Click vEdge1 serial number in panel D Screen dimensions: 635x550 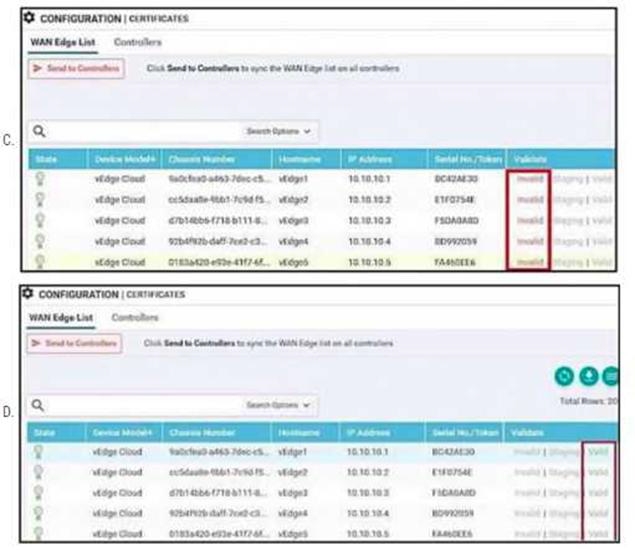point(454,452)
